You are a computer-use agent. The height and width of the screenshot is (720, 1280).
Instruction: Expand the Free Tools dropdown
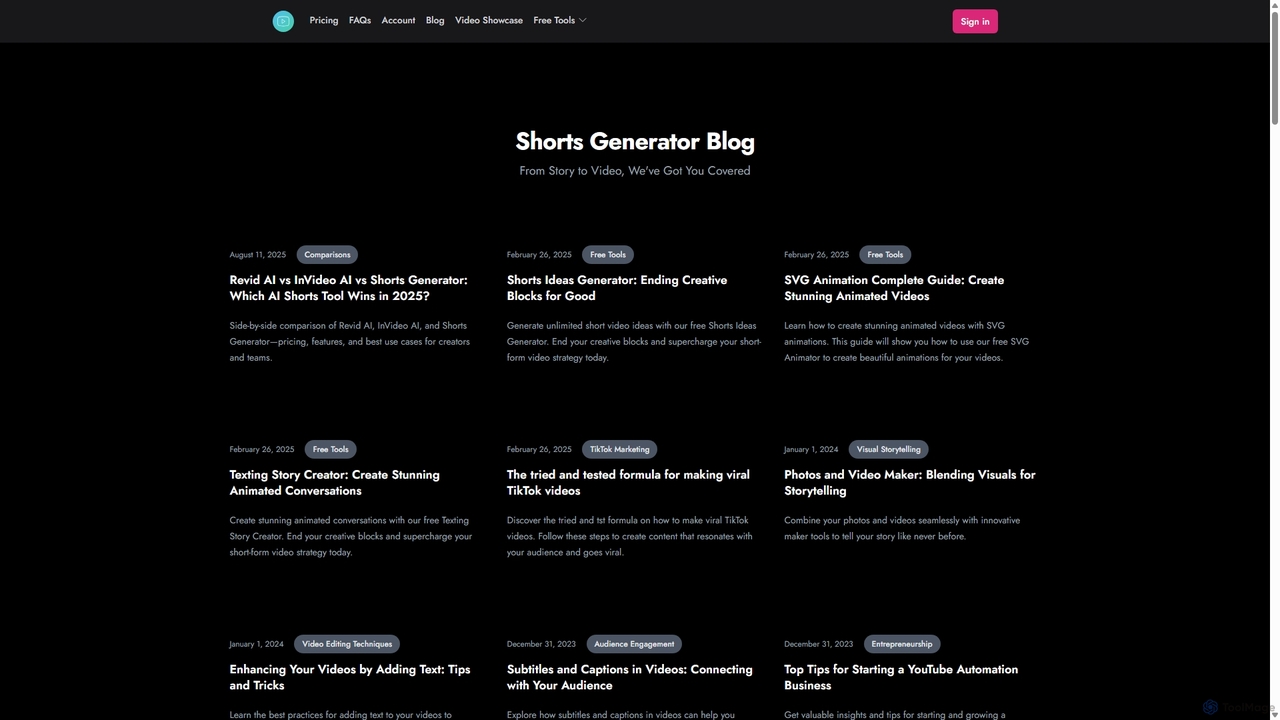(x=560, y=20)
